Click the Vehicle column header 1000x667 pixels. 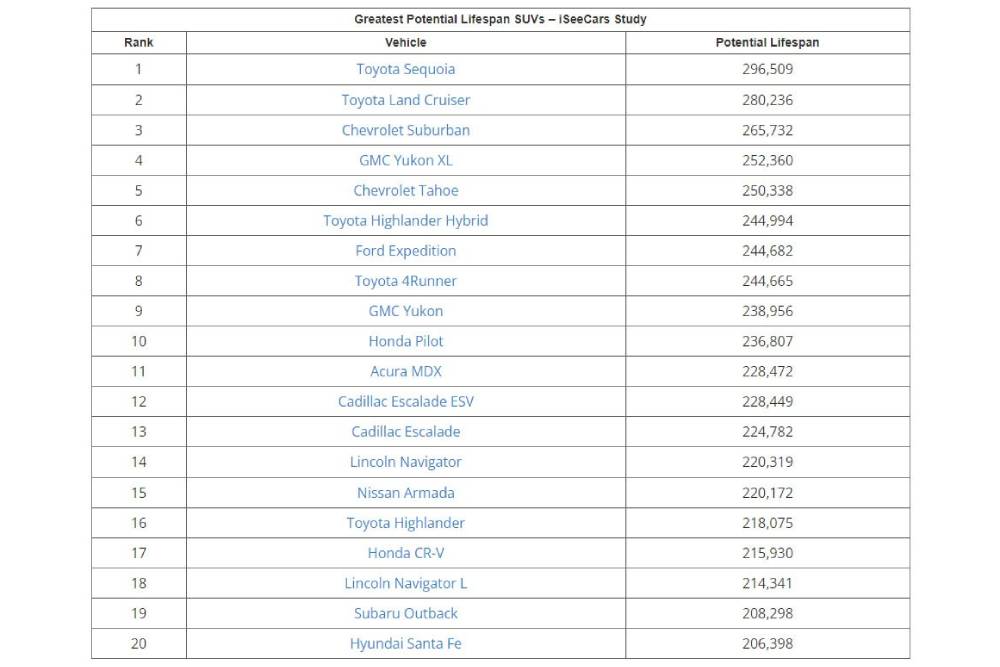coord(405,43)
